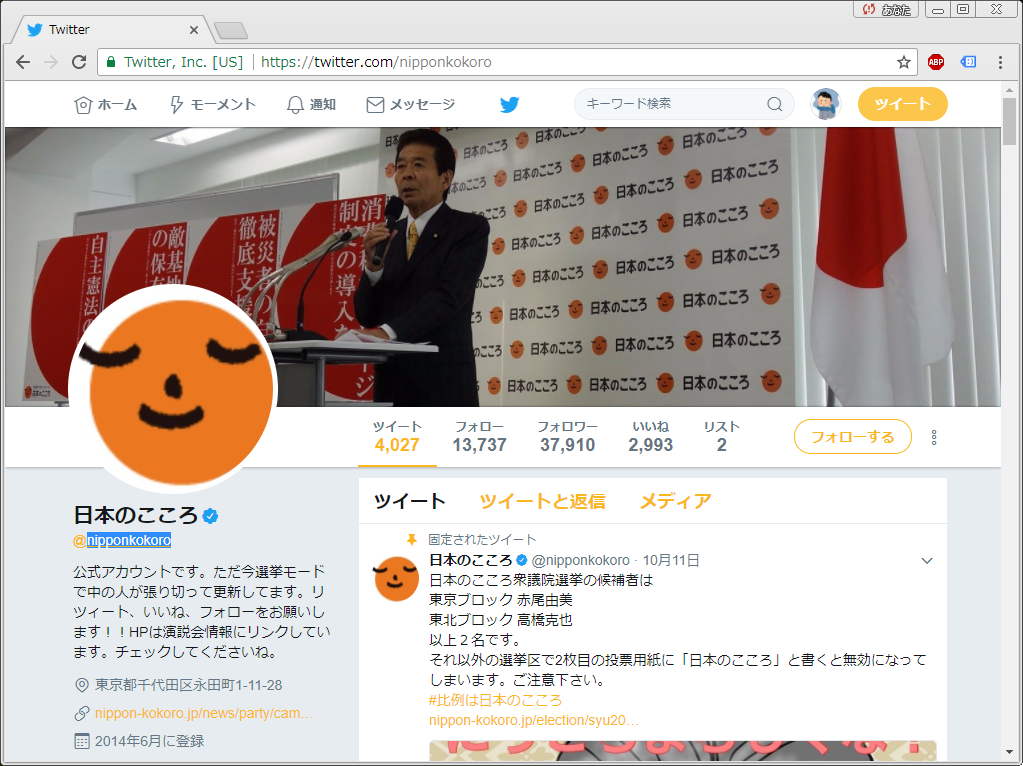Click the large orange profile picture
This screenshot has width=1023, height=766.
coord(174,388)
